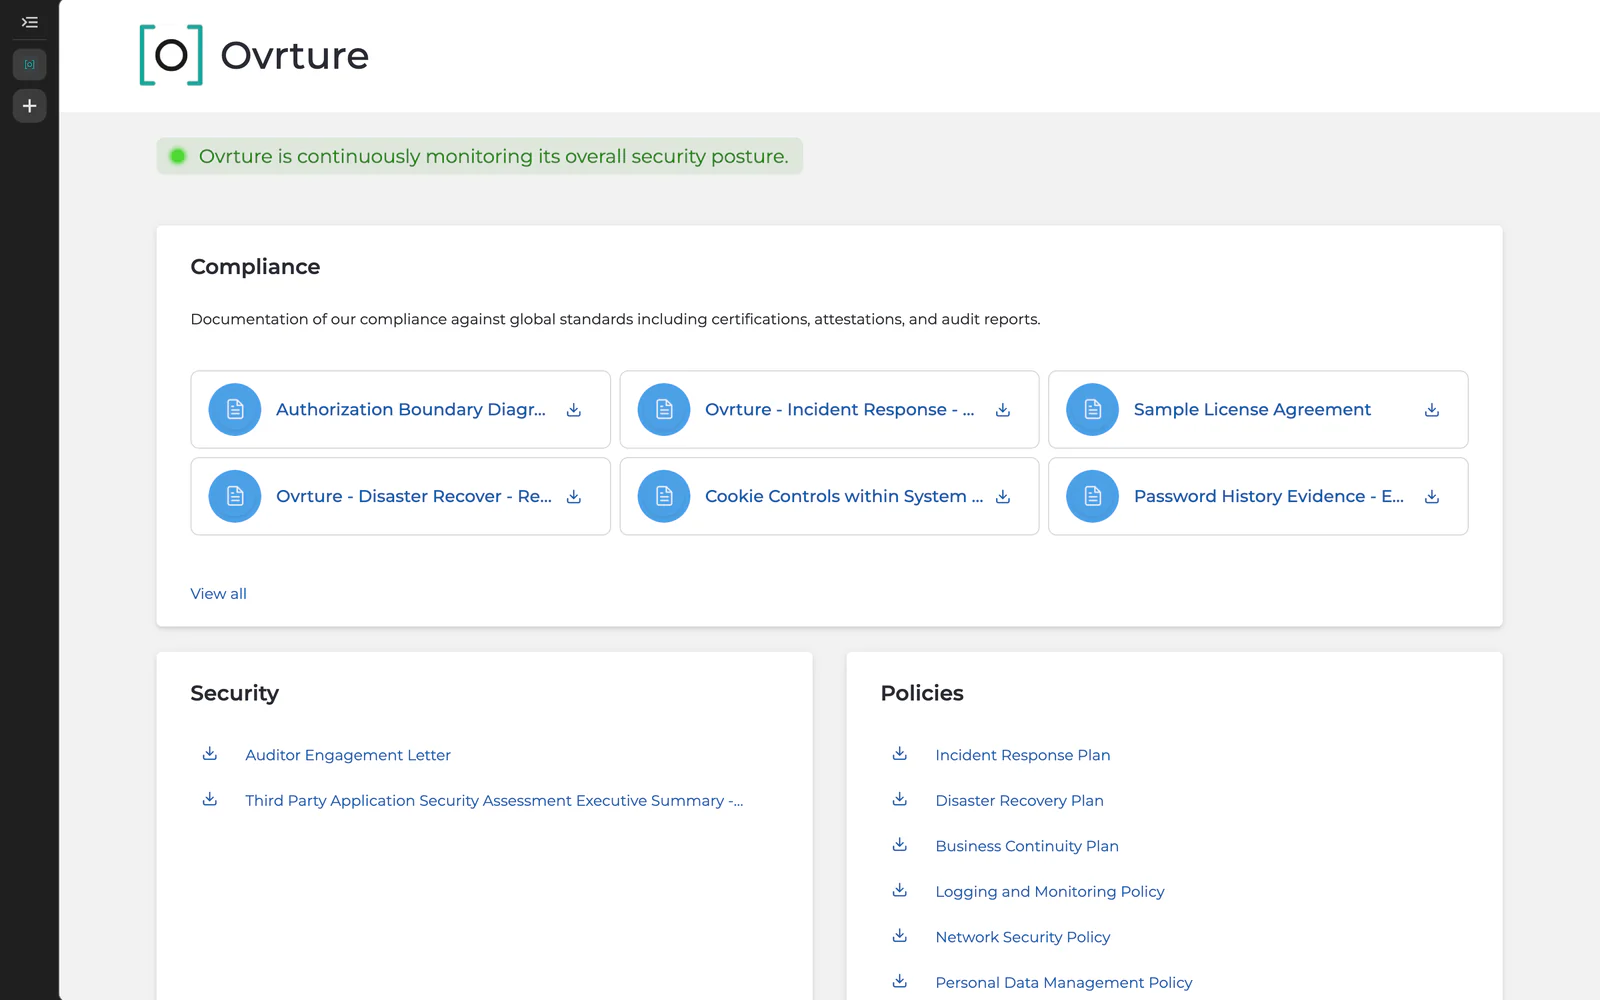Download Authorization Boundary Diagram file

(574, 410)
